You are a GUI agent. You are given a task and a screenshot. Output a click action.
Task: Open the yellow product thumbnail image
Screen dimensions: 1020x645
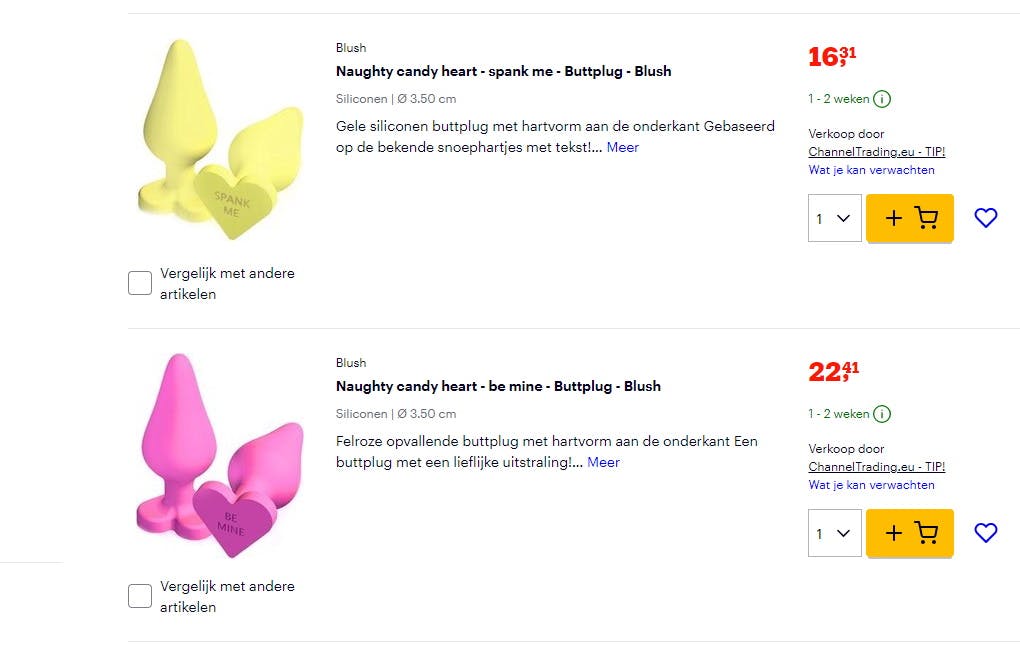tap(220, 140)
